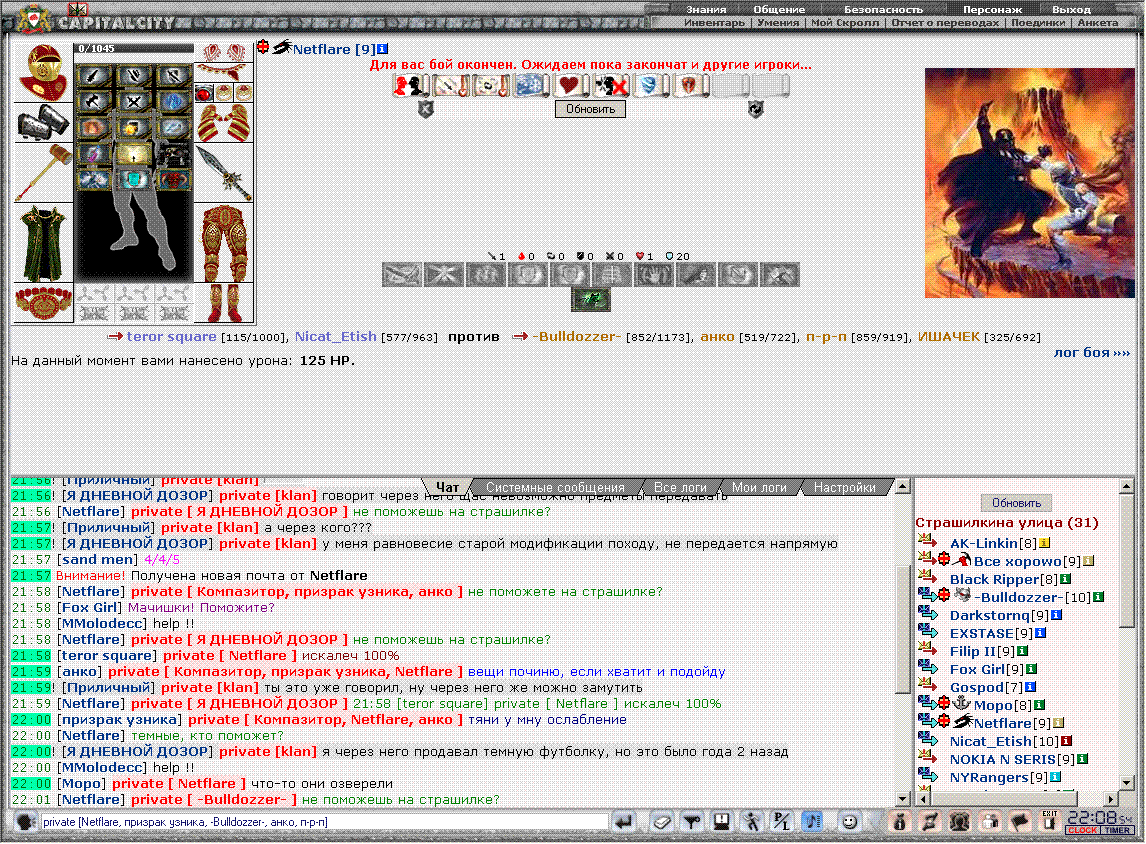Click the shield refresh icon under scrolls
1146x844 pixels.
pos(756,109)
